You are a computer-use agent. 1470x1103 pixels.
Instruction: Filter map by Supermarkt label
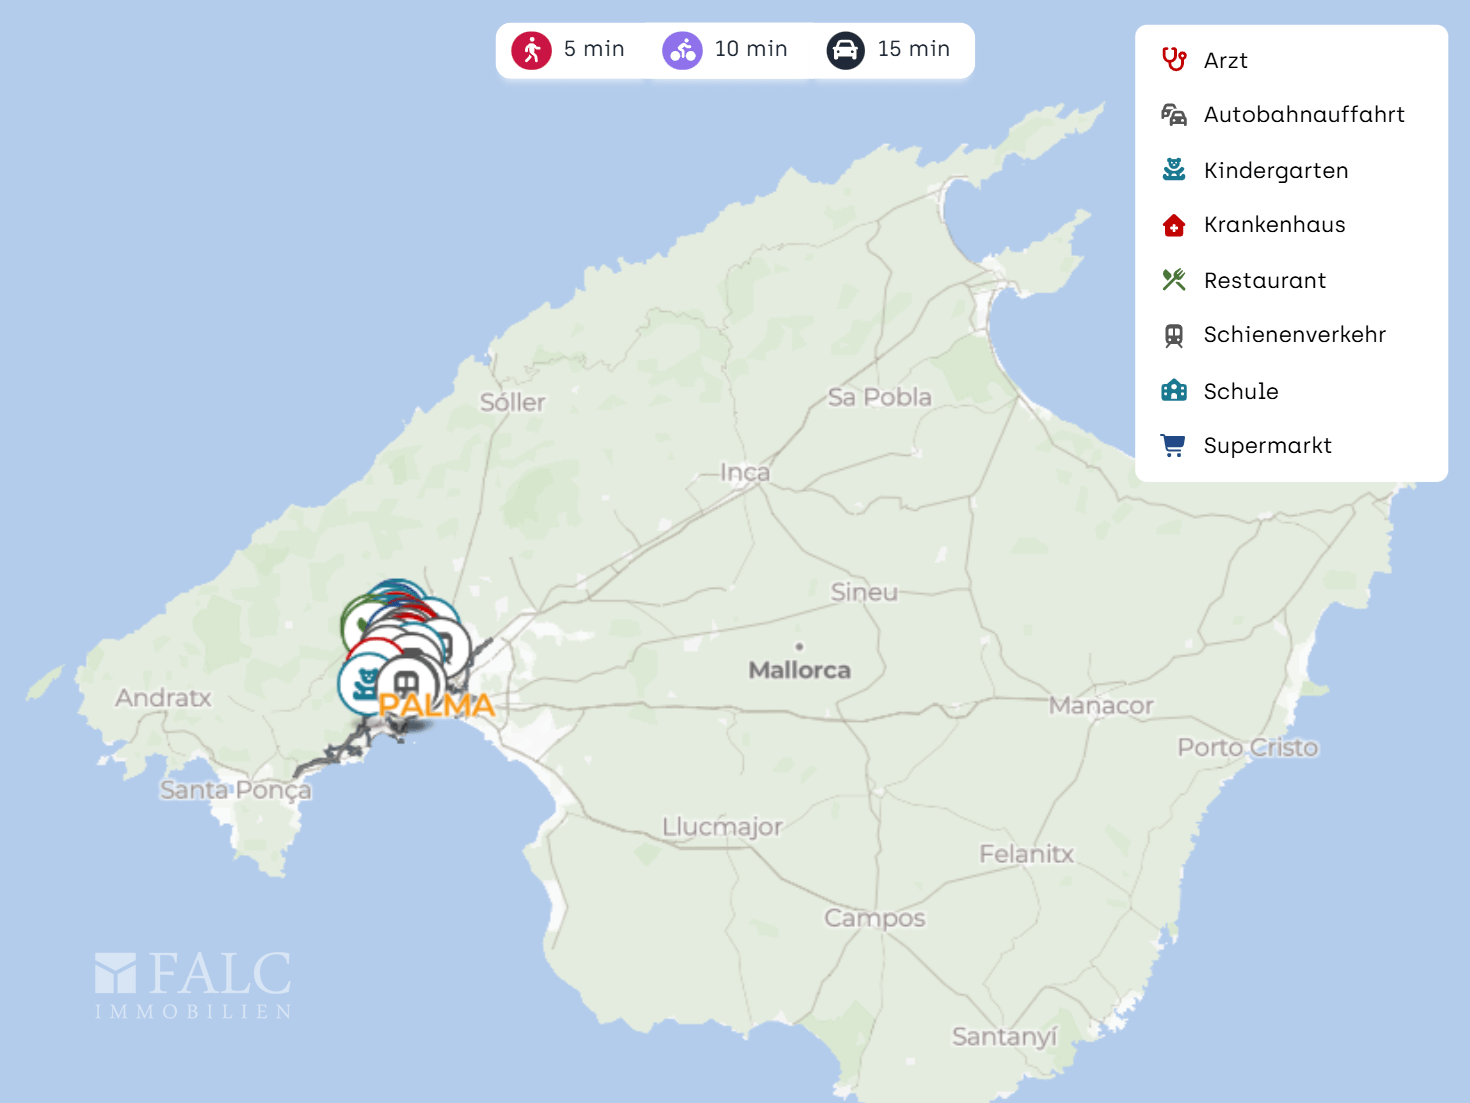coord(1267,446)
